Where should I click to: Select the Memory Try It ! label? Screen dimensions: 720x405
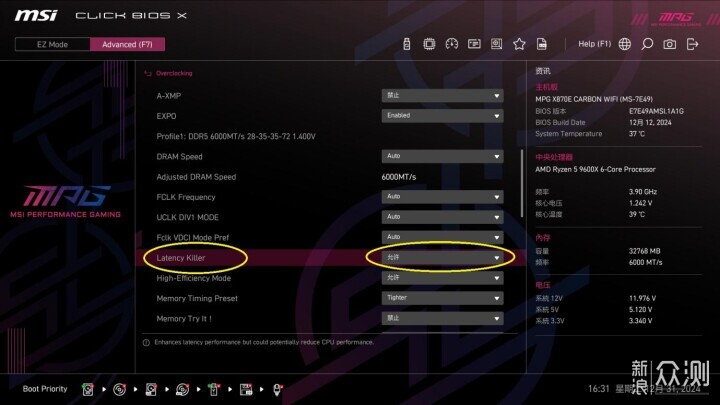point(184,319)
